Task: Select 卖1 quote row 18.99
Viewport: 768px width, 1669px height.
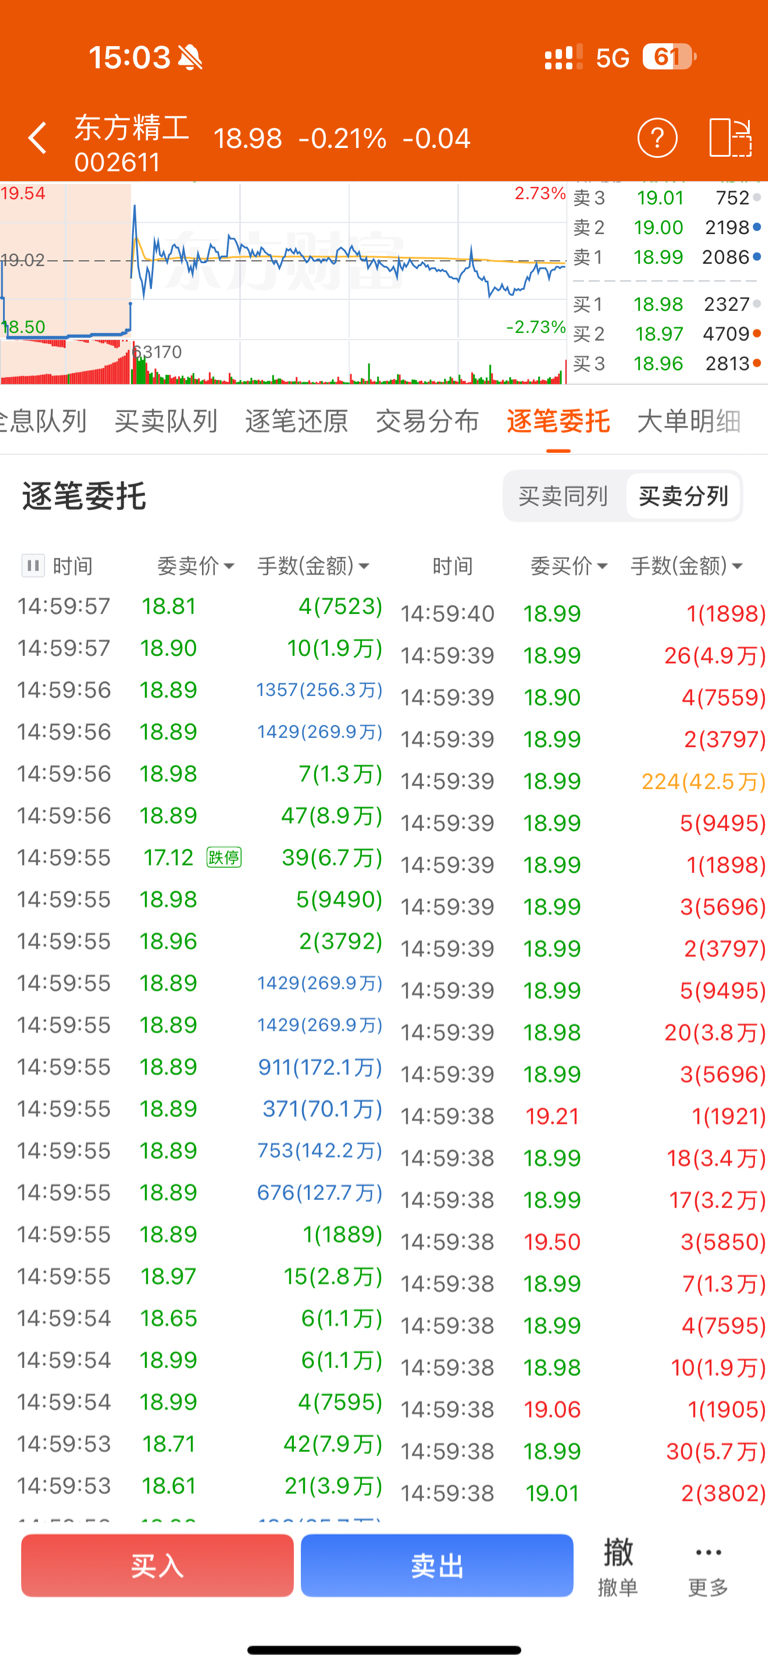Action: [x=667, y=258]
